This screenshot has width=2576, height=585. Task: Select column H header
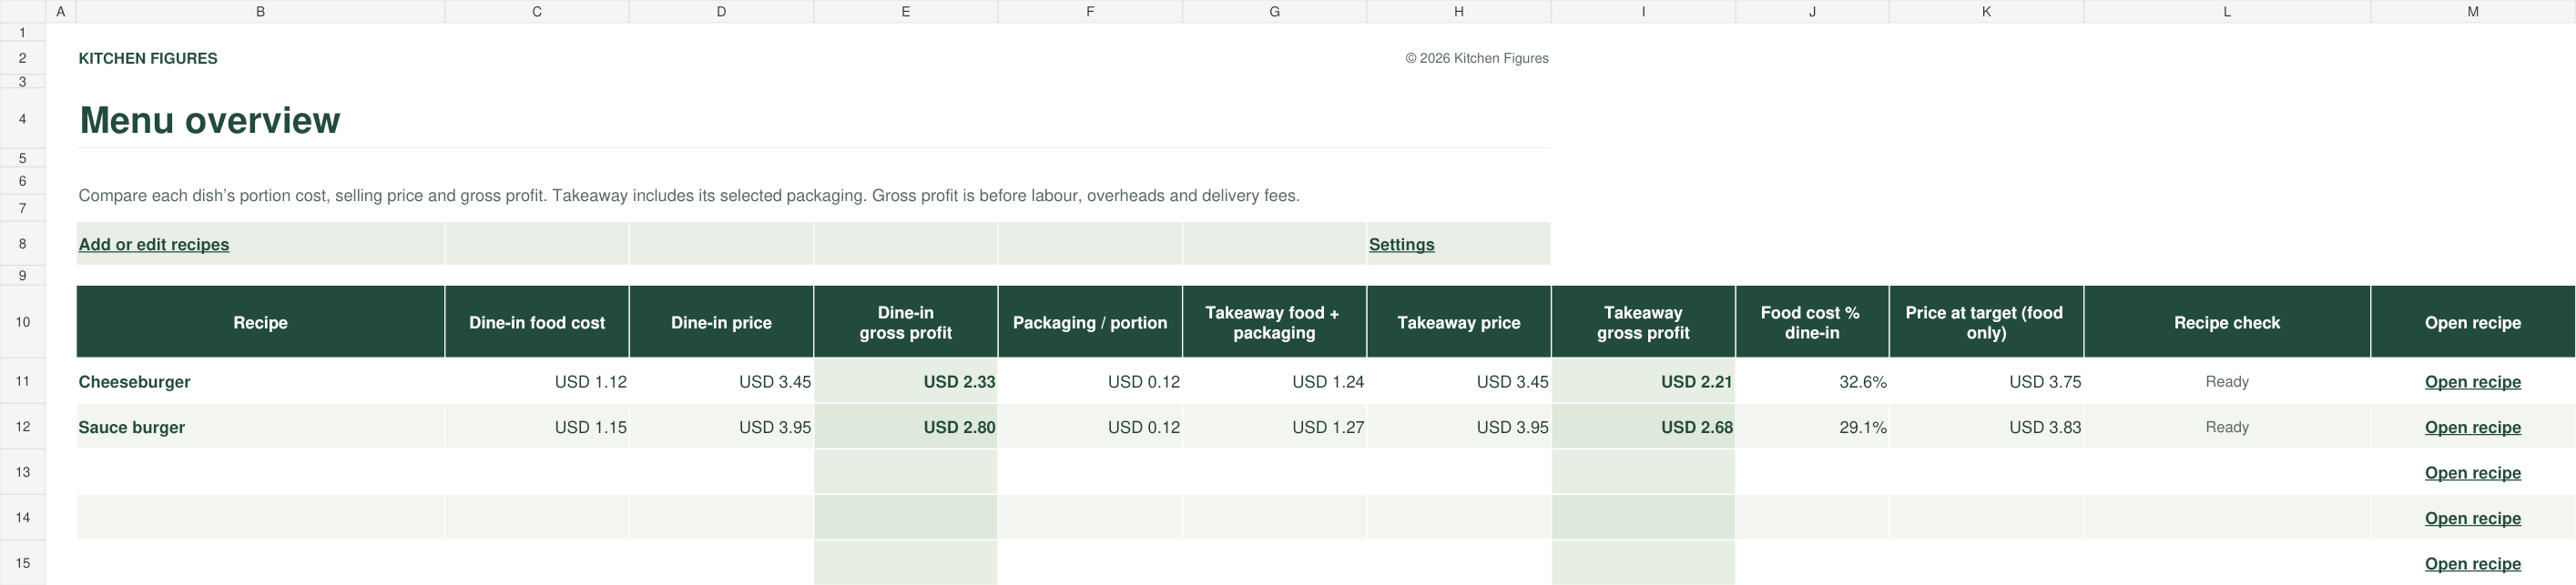pyautogui.click(x=1459, y=11)
